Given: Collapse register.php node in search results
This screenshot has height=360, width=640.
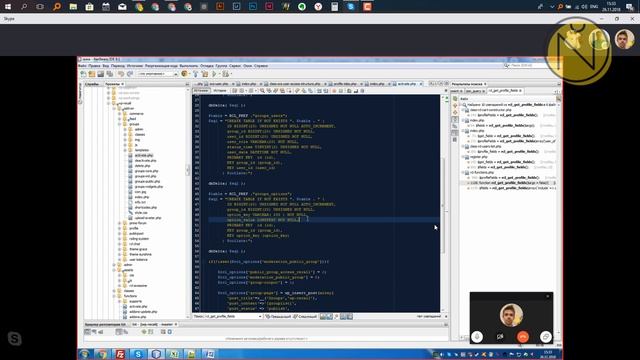Looking at the screenshot, I should coord(463,157).
